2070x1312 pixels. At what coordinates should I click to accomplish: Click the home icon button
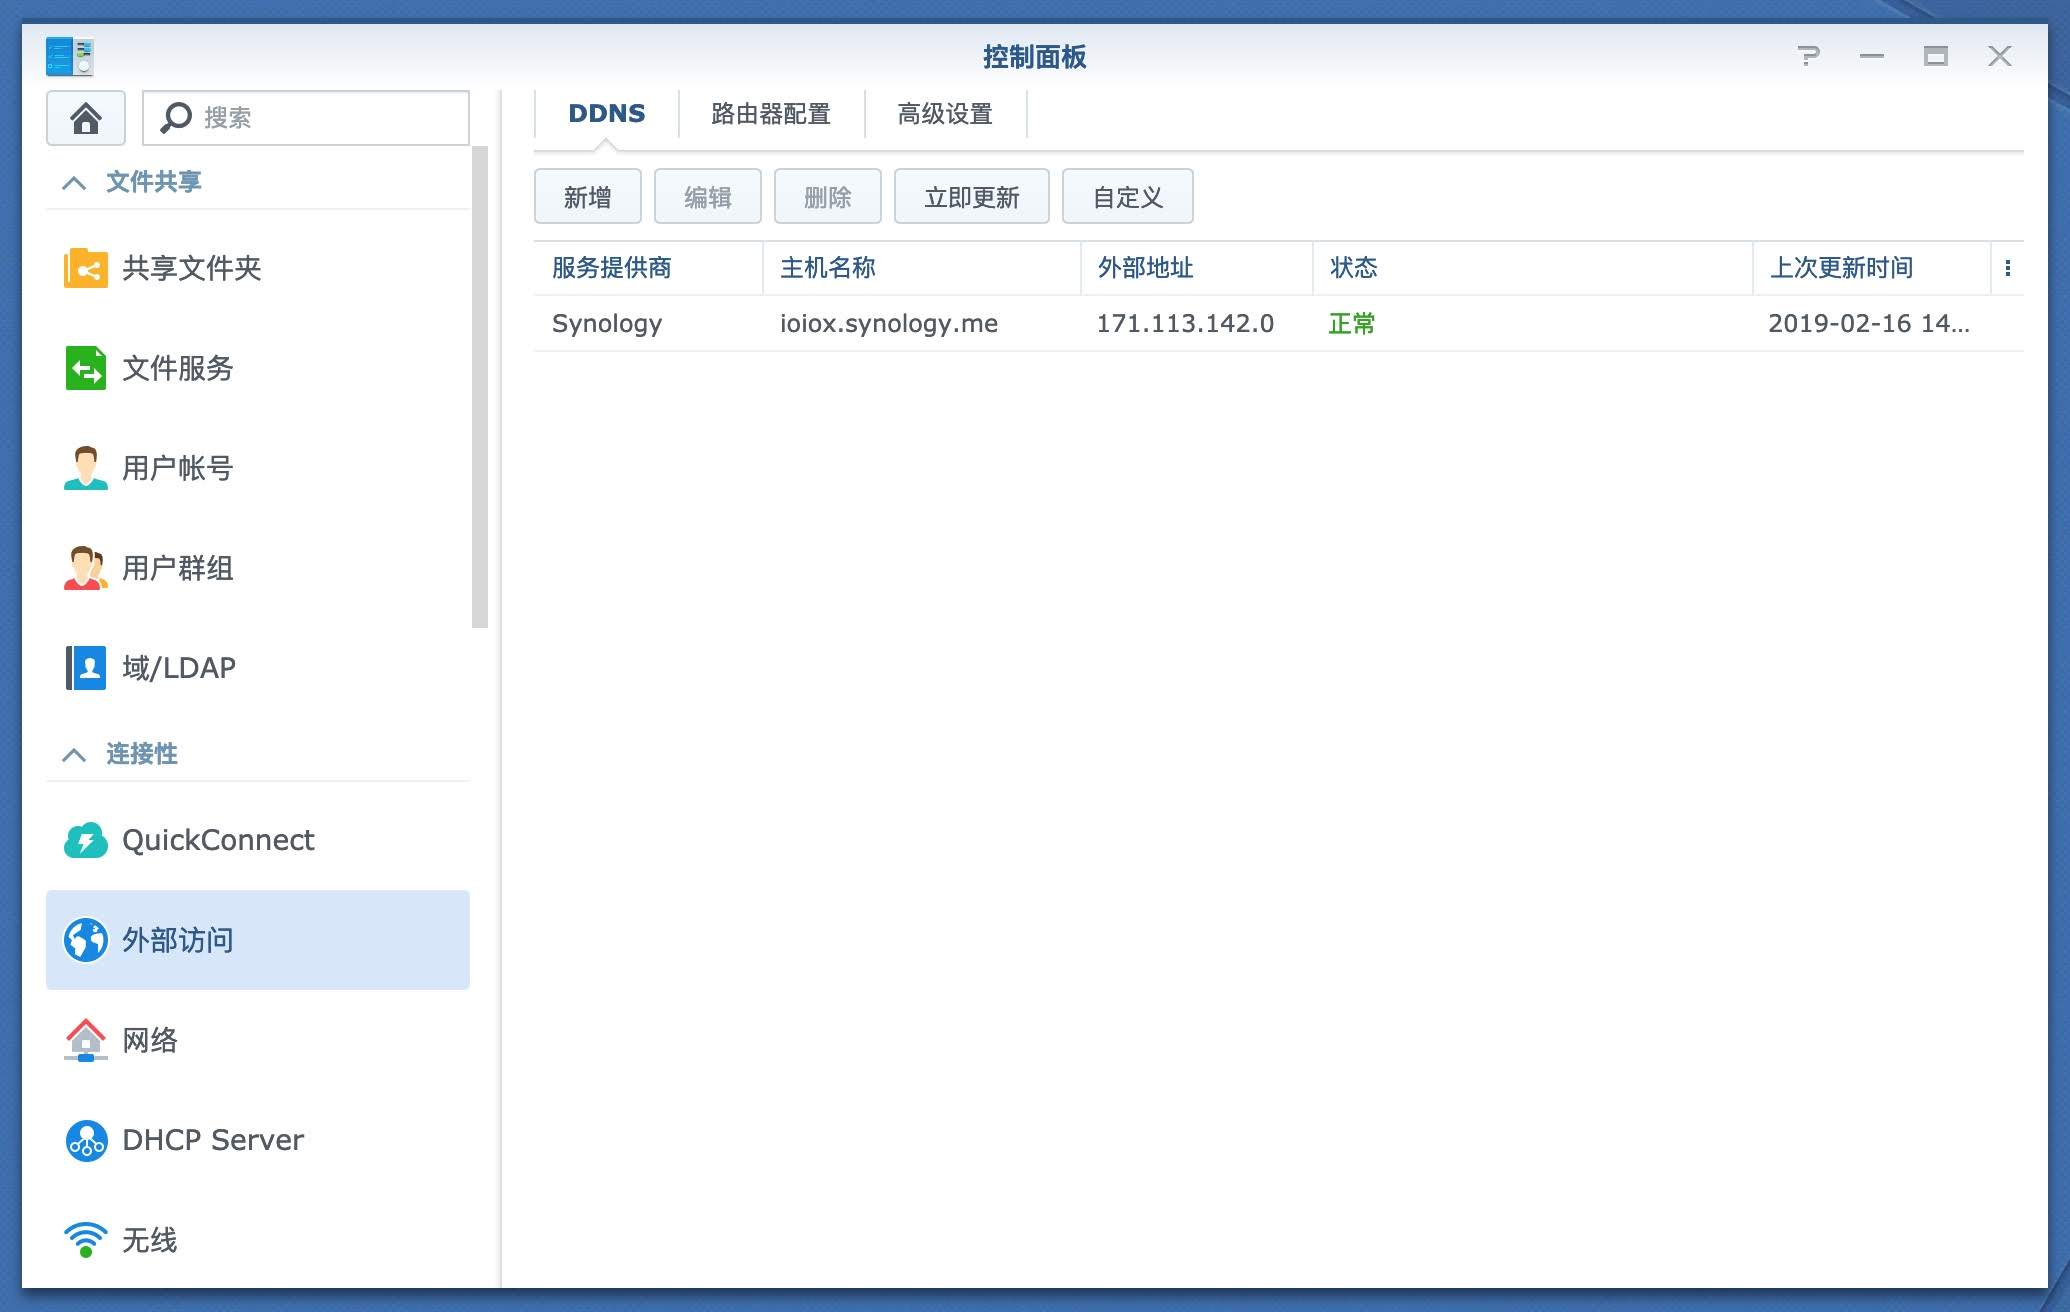86,118
